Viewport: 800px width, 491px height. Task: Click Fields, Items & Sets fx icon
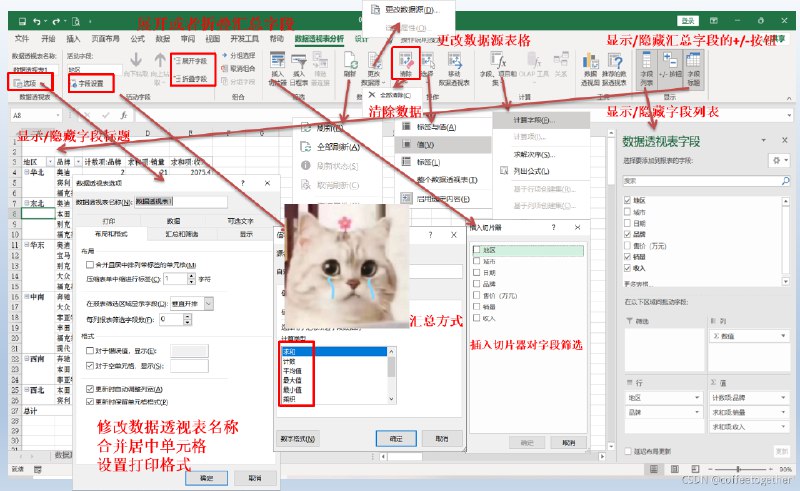[x=497, y=61]
